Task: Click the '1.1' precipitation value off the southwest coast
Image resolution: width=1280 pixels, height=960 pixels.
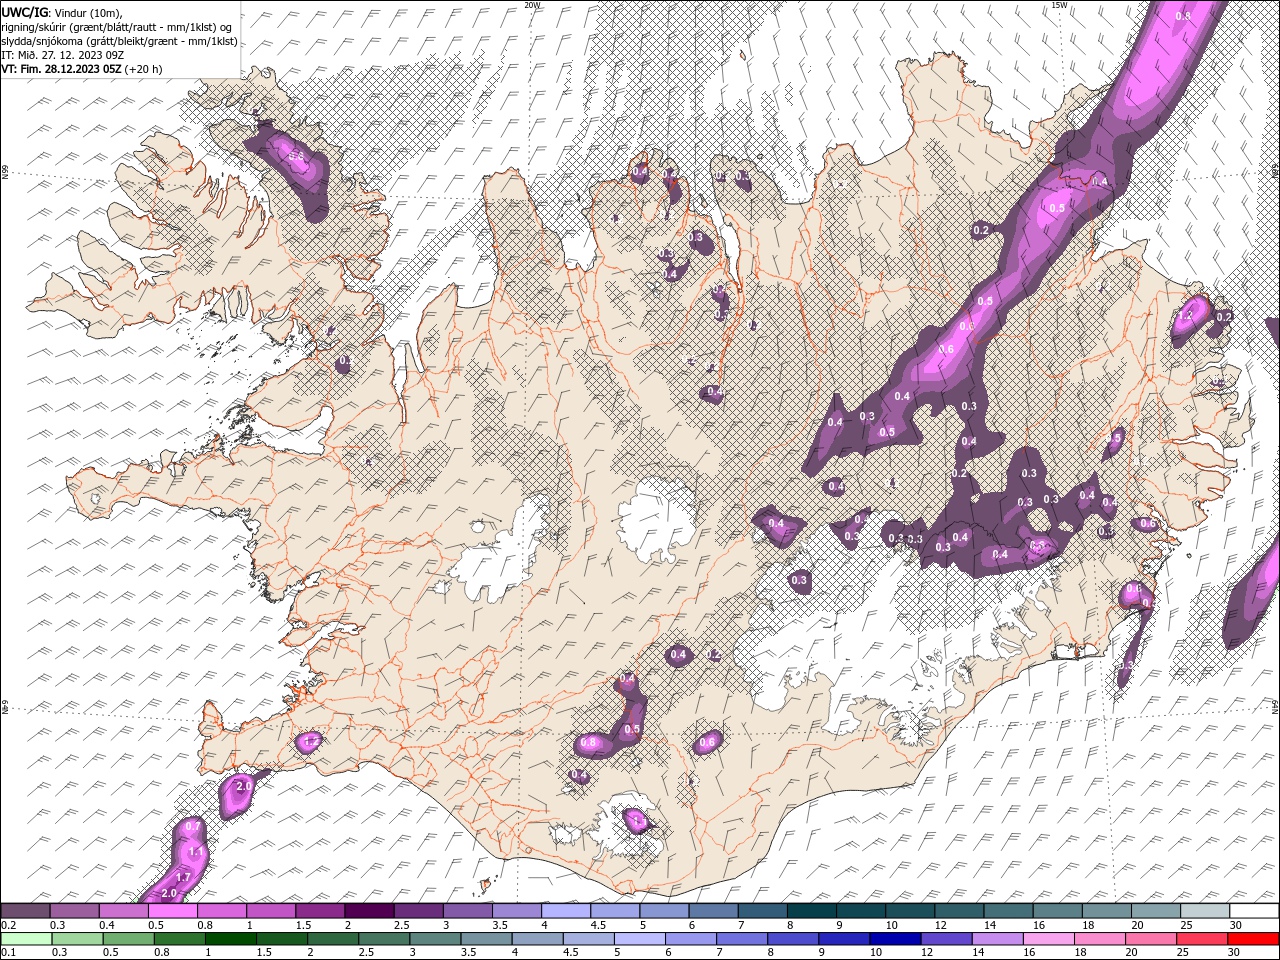Action: [x=196, y=852]
